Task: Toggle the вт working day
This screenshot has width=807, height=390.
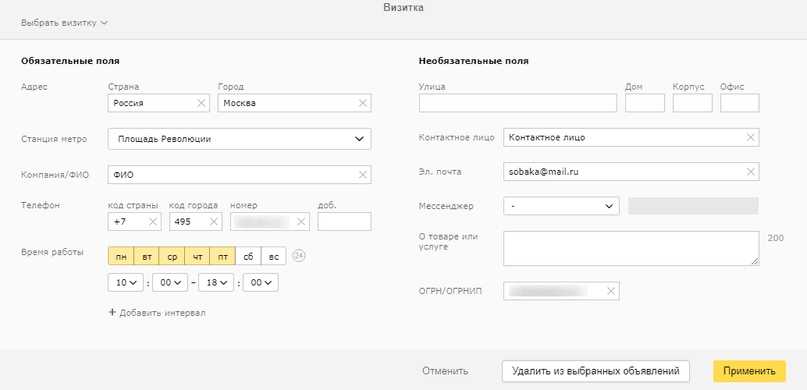Action: click(147, 256)
